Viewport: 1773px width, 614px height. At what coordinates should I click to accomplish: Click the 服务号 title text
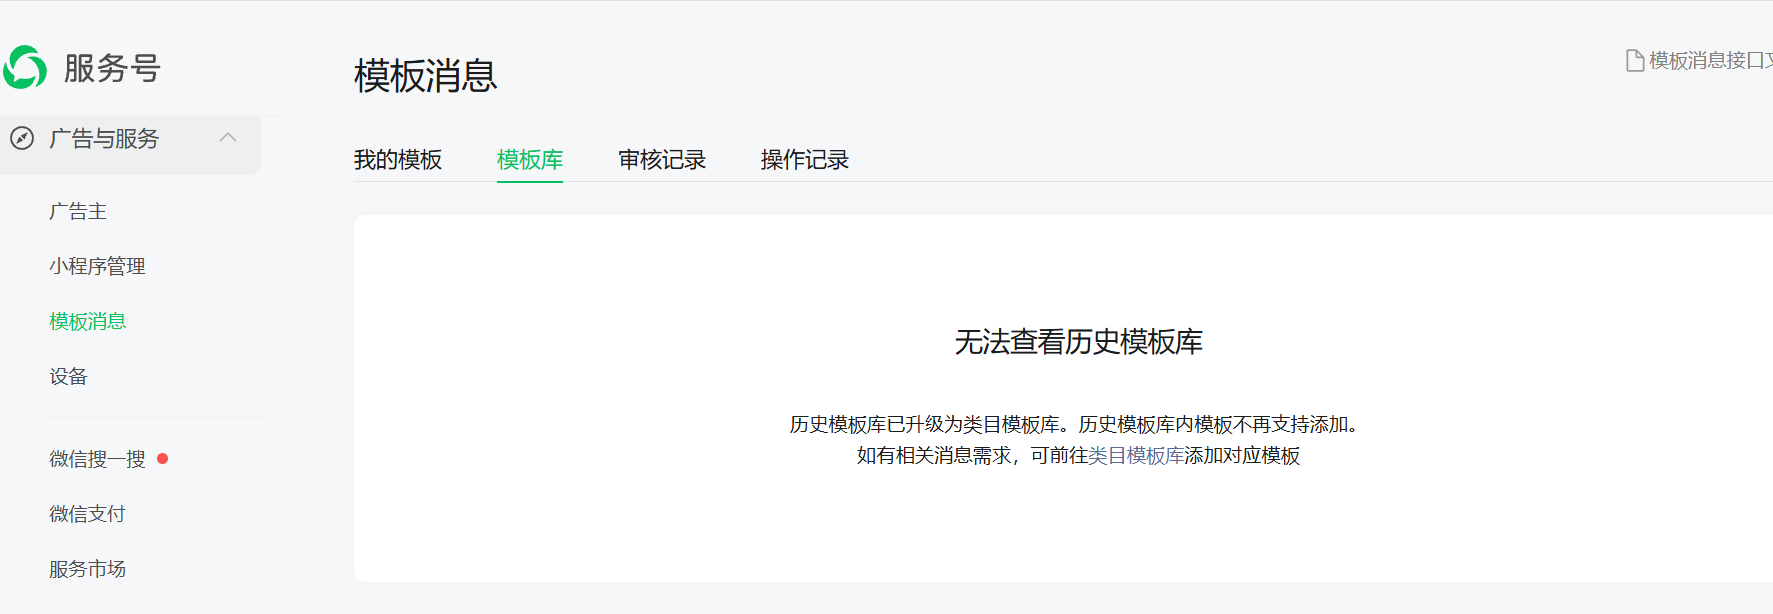click(112, 68)
